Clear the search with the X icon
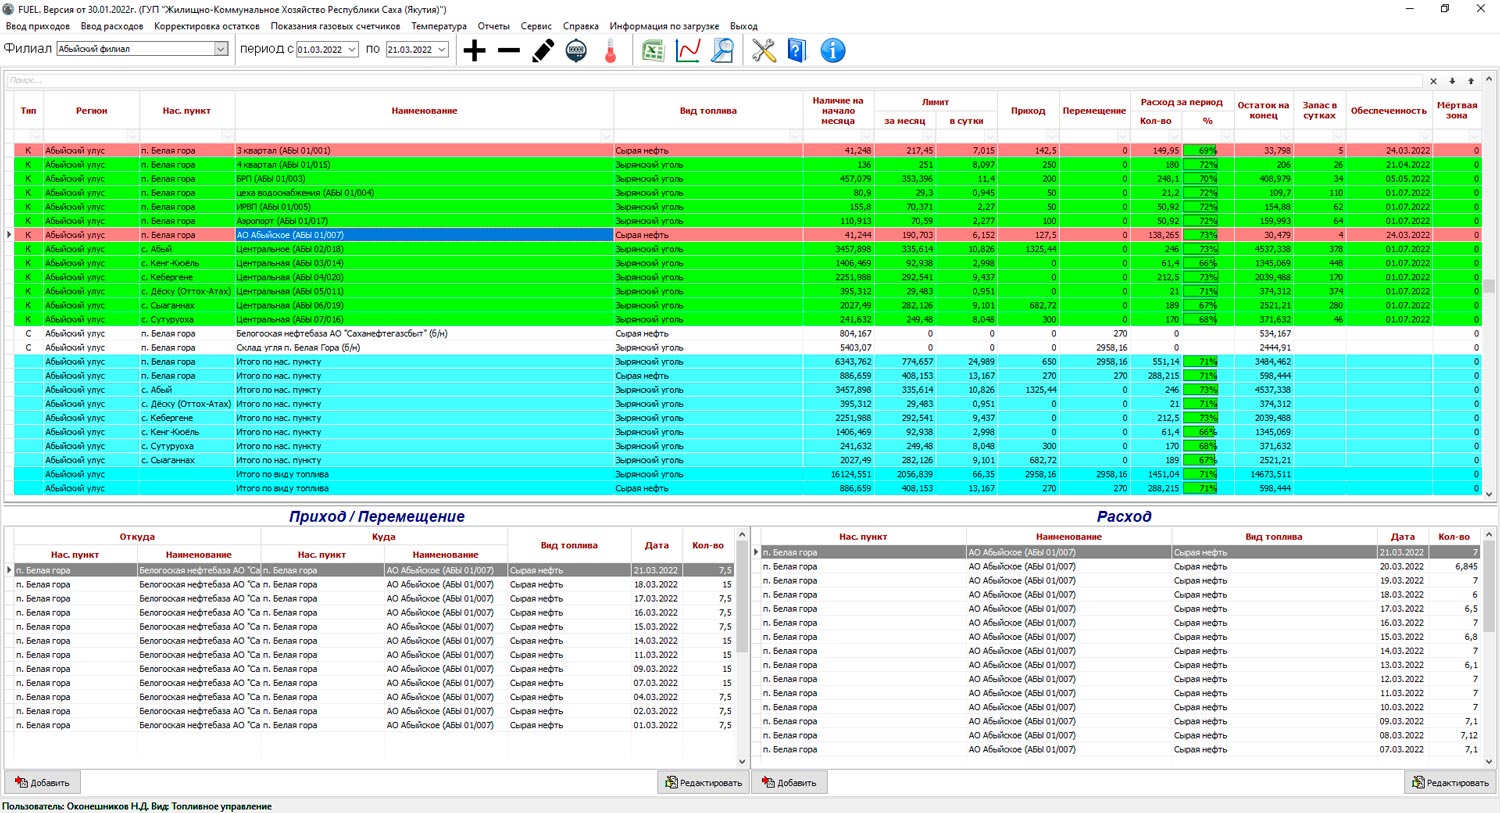The width and height of the screenshot is (1500, 813). 1433,81
